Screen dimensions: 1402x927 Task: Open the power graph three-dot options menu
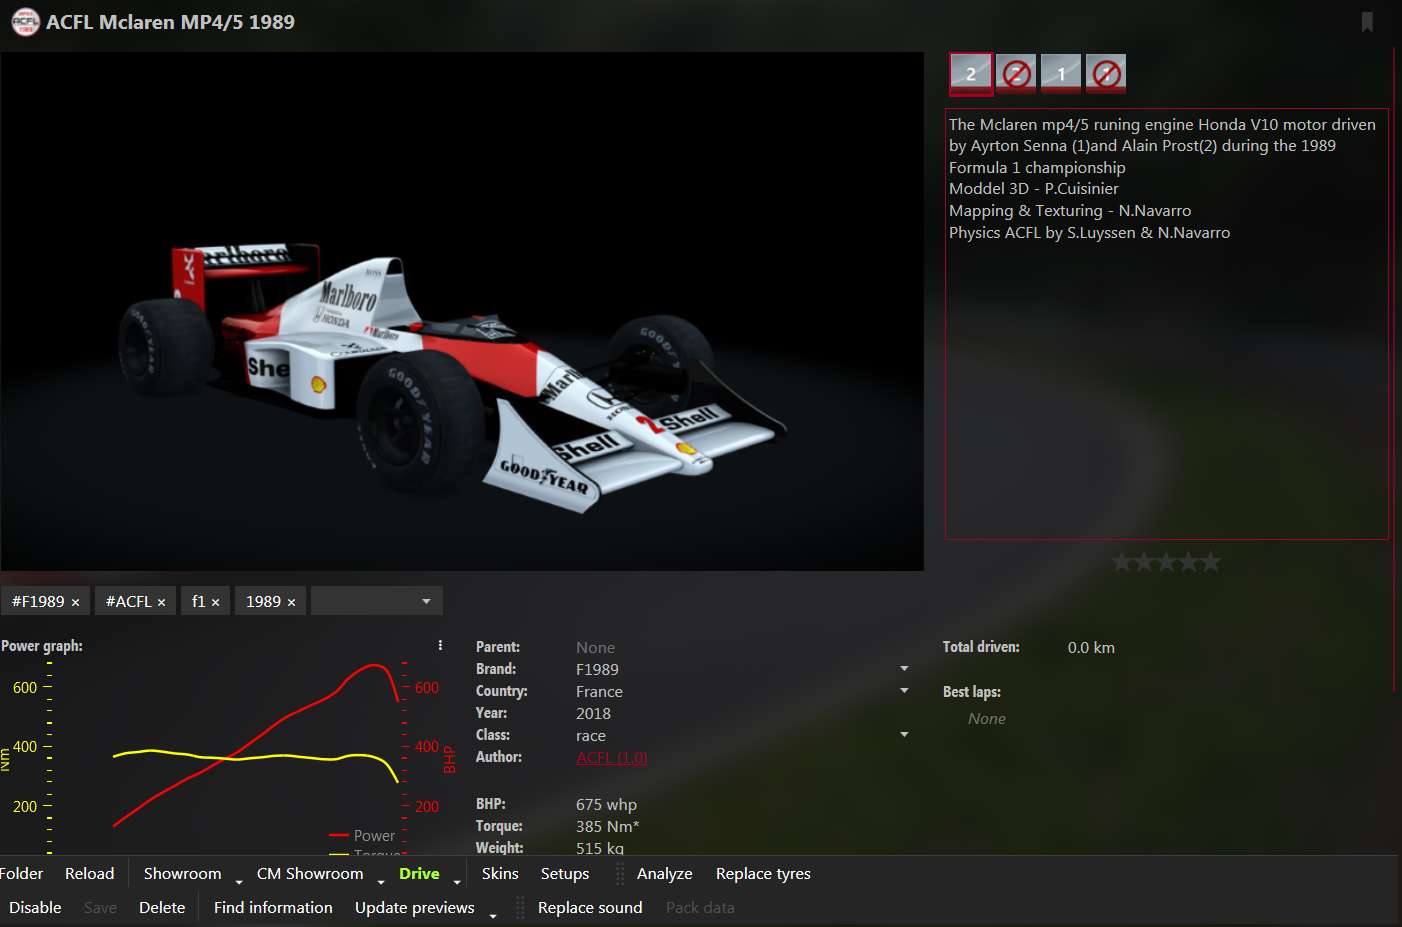tap(440, 646)
